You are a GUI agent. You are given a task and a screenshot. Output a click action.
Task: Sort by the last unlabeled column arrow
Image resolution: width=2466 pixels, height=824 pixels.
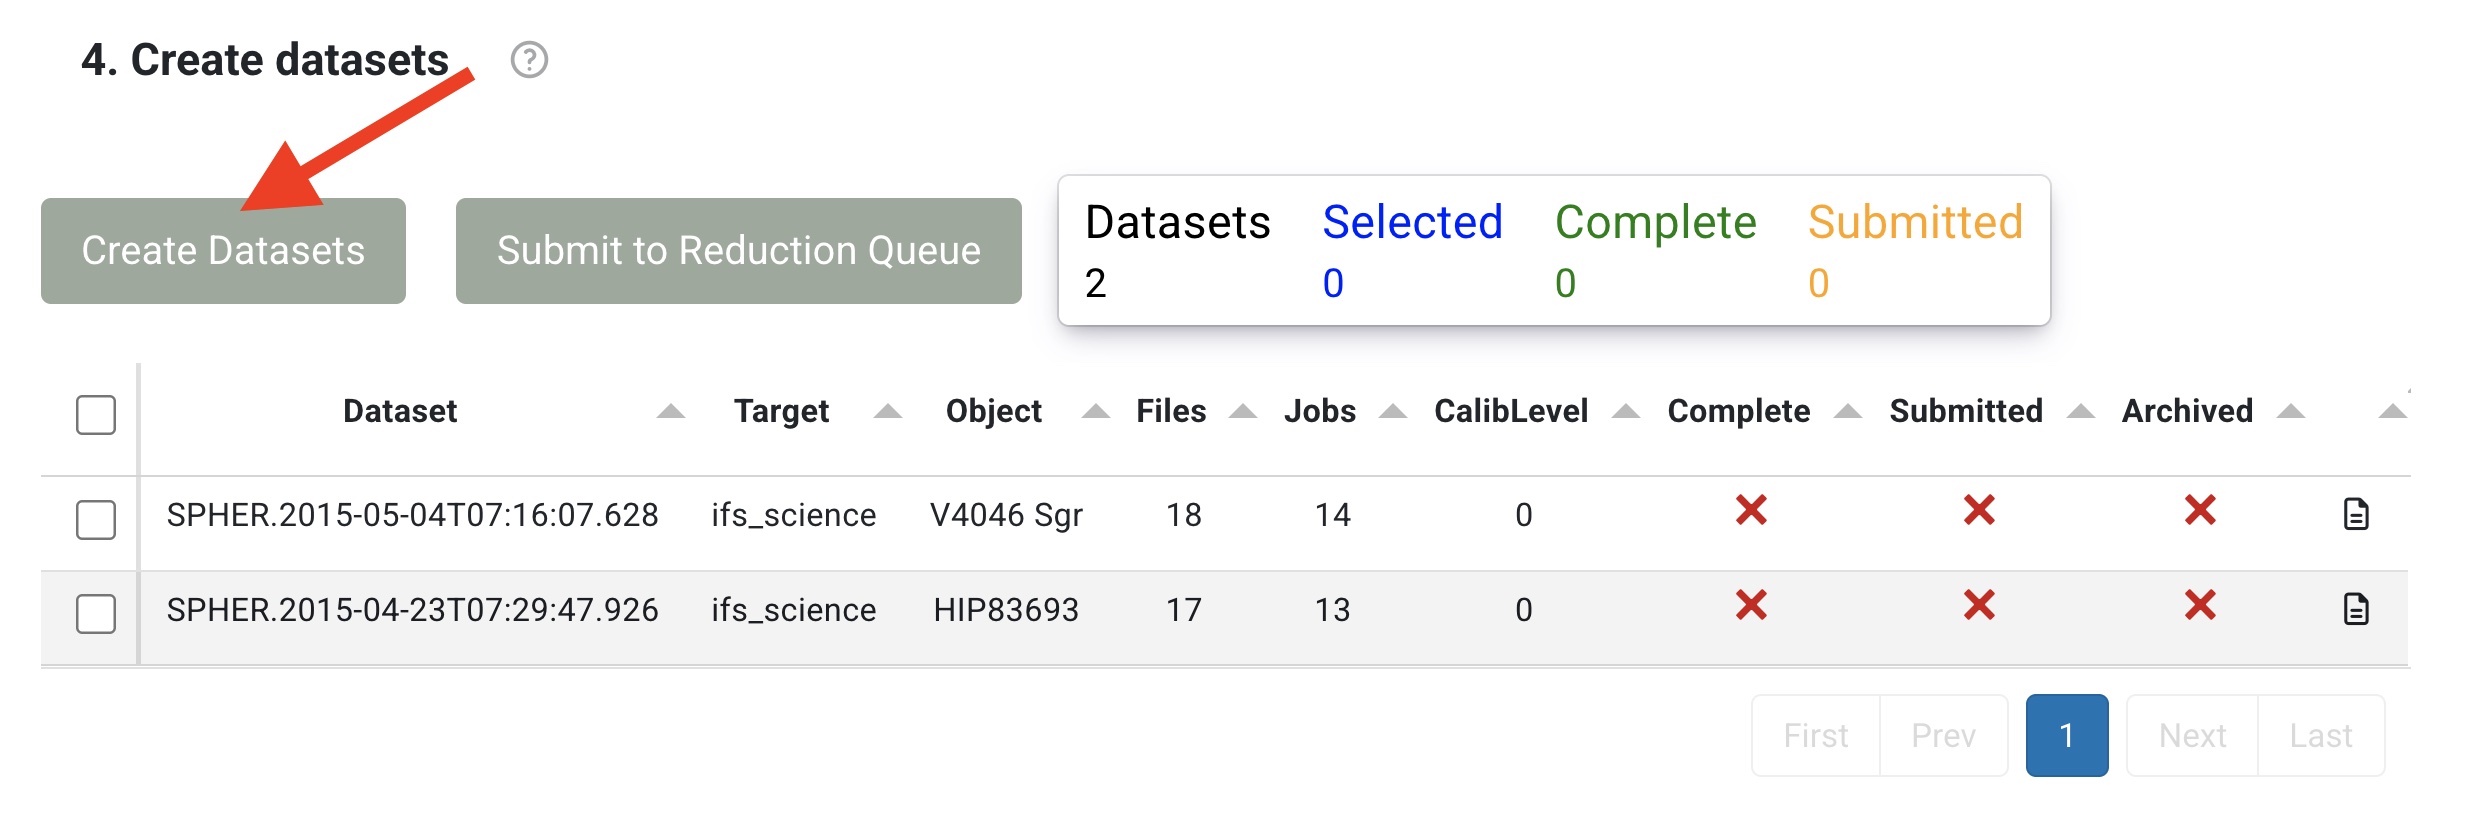pos(2393,411)
